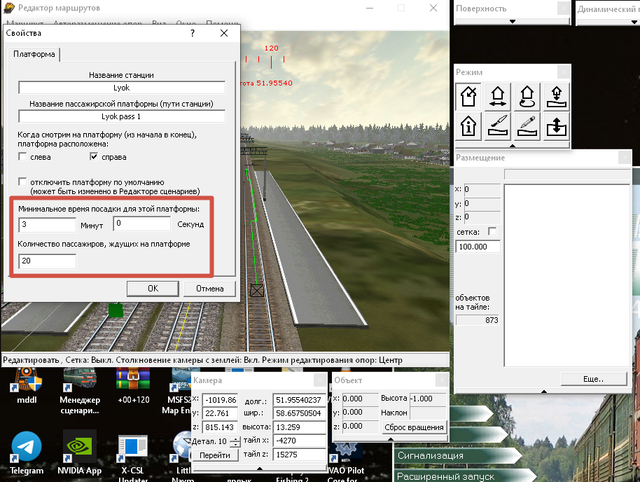Toggle the сетка checkbox in Размещение
Viewport: 640px width, 482px height.
pos(492,231)
